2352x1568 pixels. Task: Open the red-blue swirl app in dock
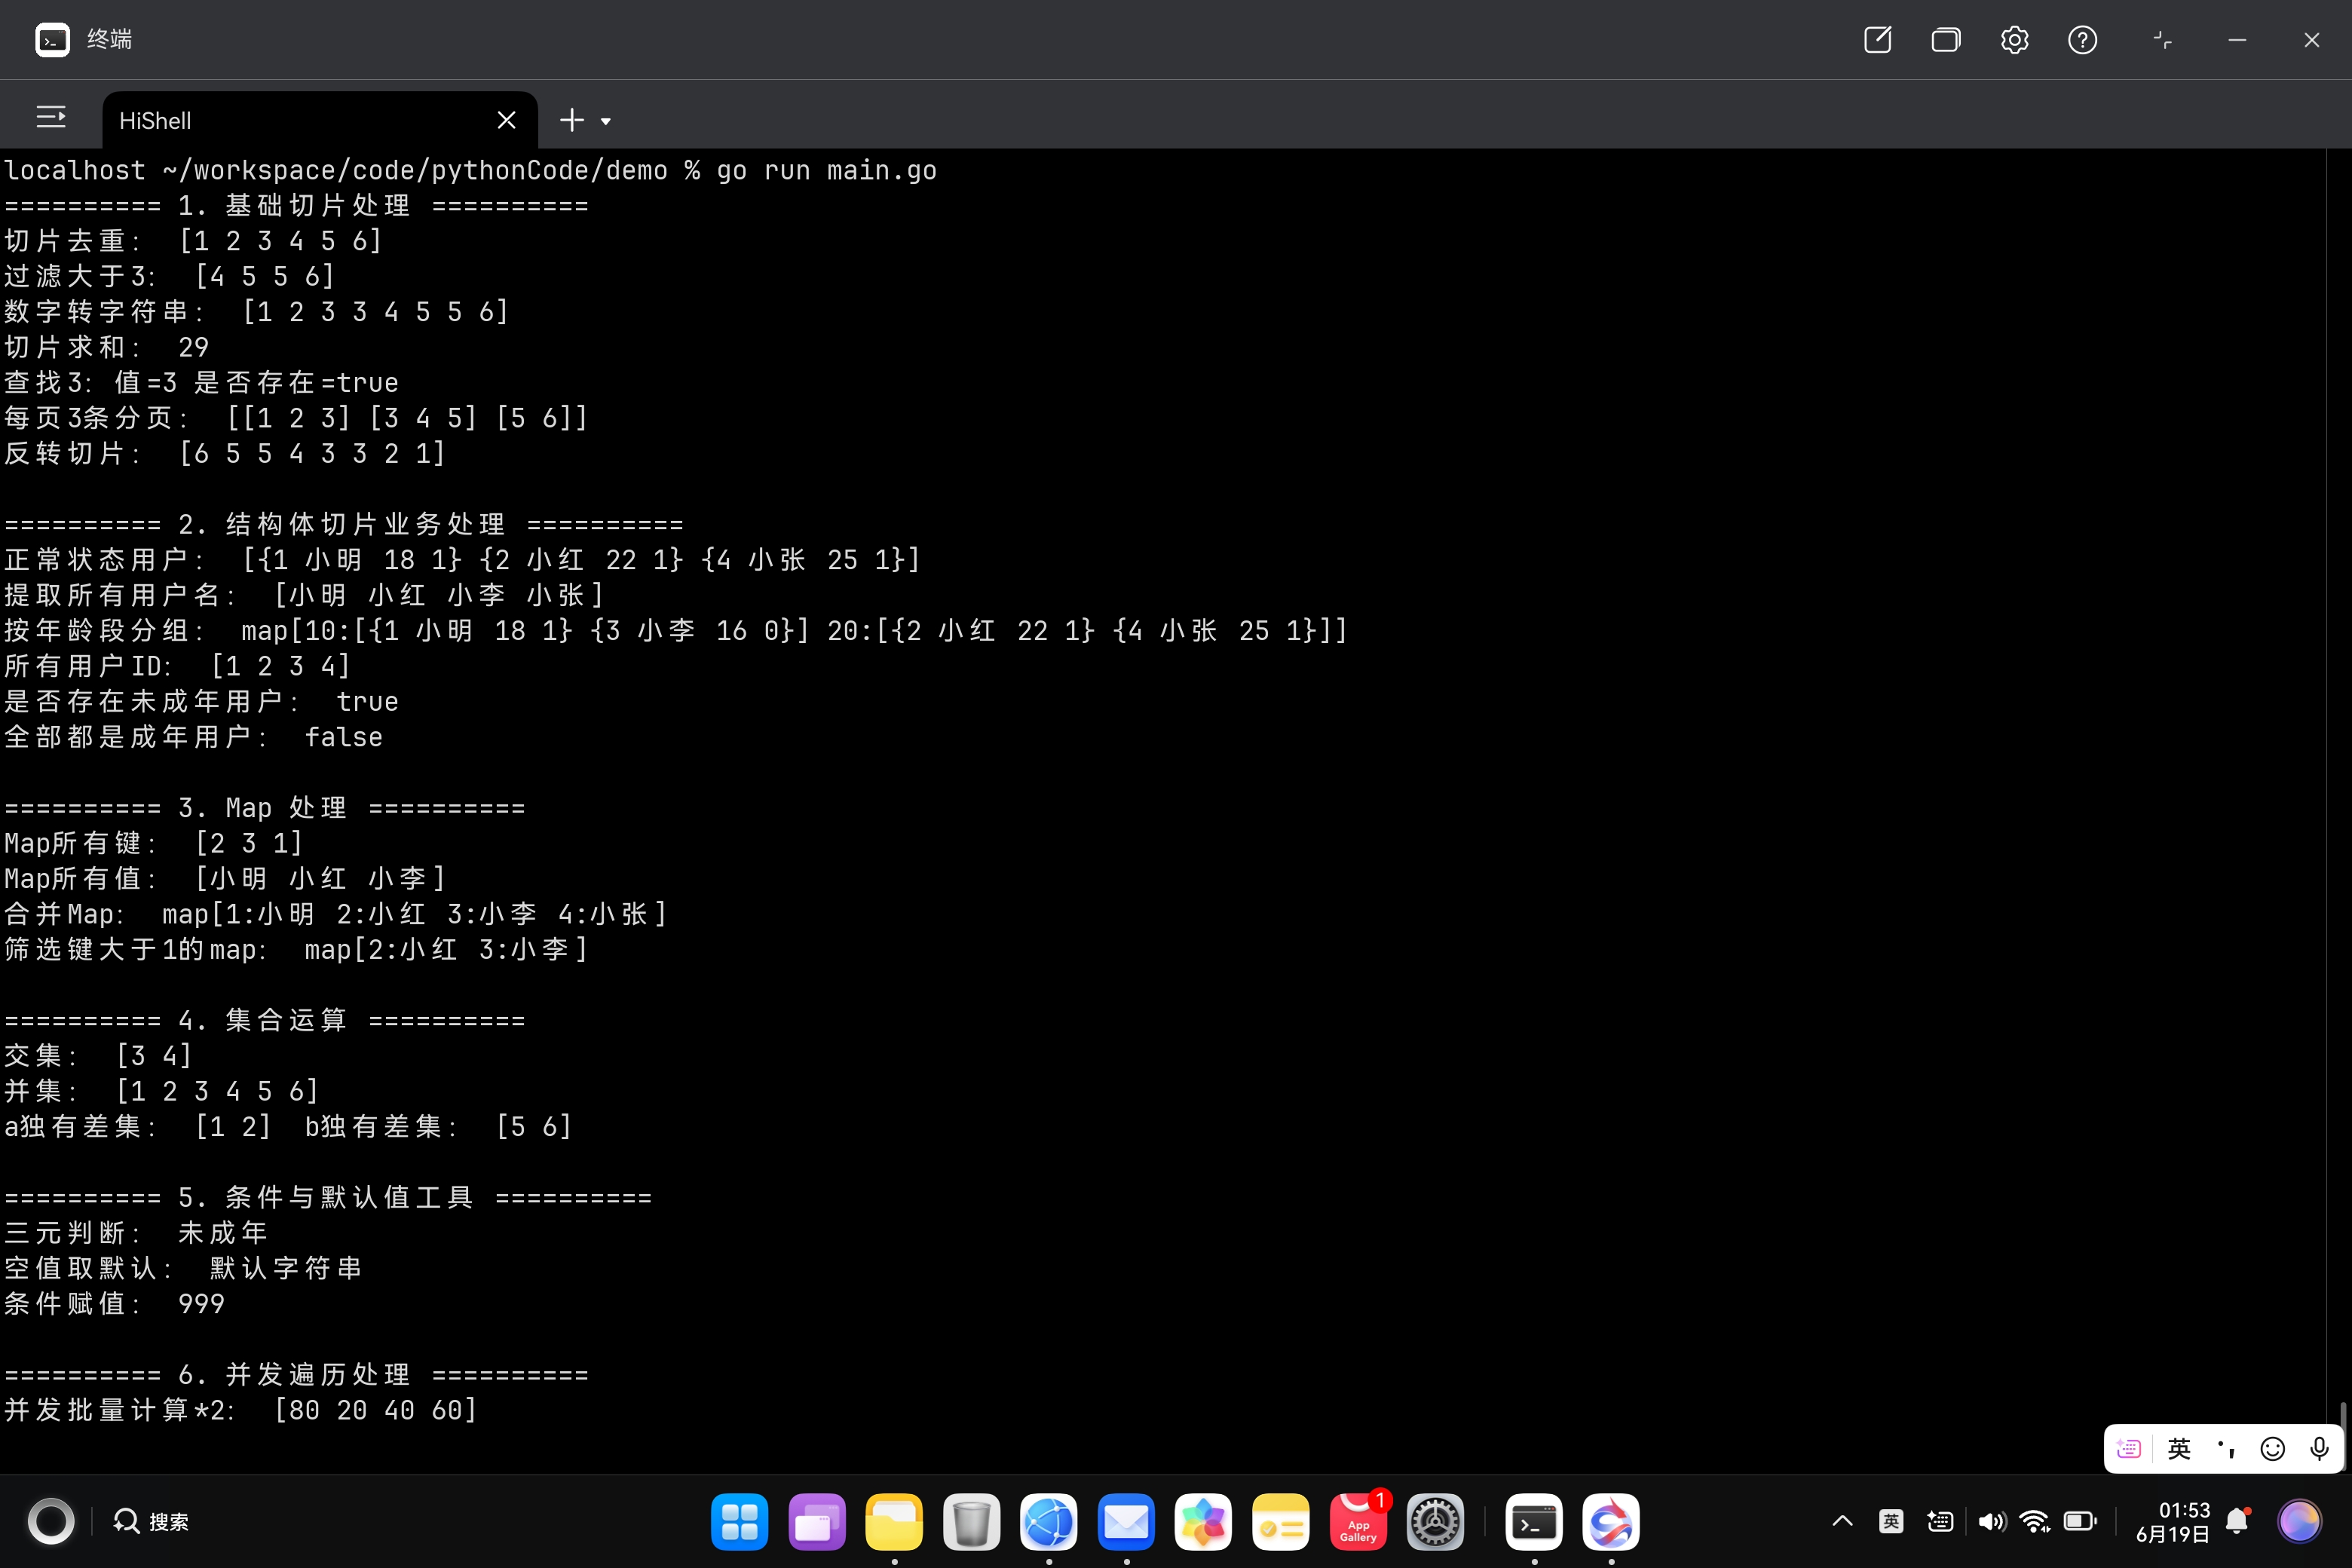click(x=1611, y=1521)
